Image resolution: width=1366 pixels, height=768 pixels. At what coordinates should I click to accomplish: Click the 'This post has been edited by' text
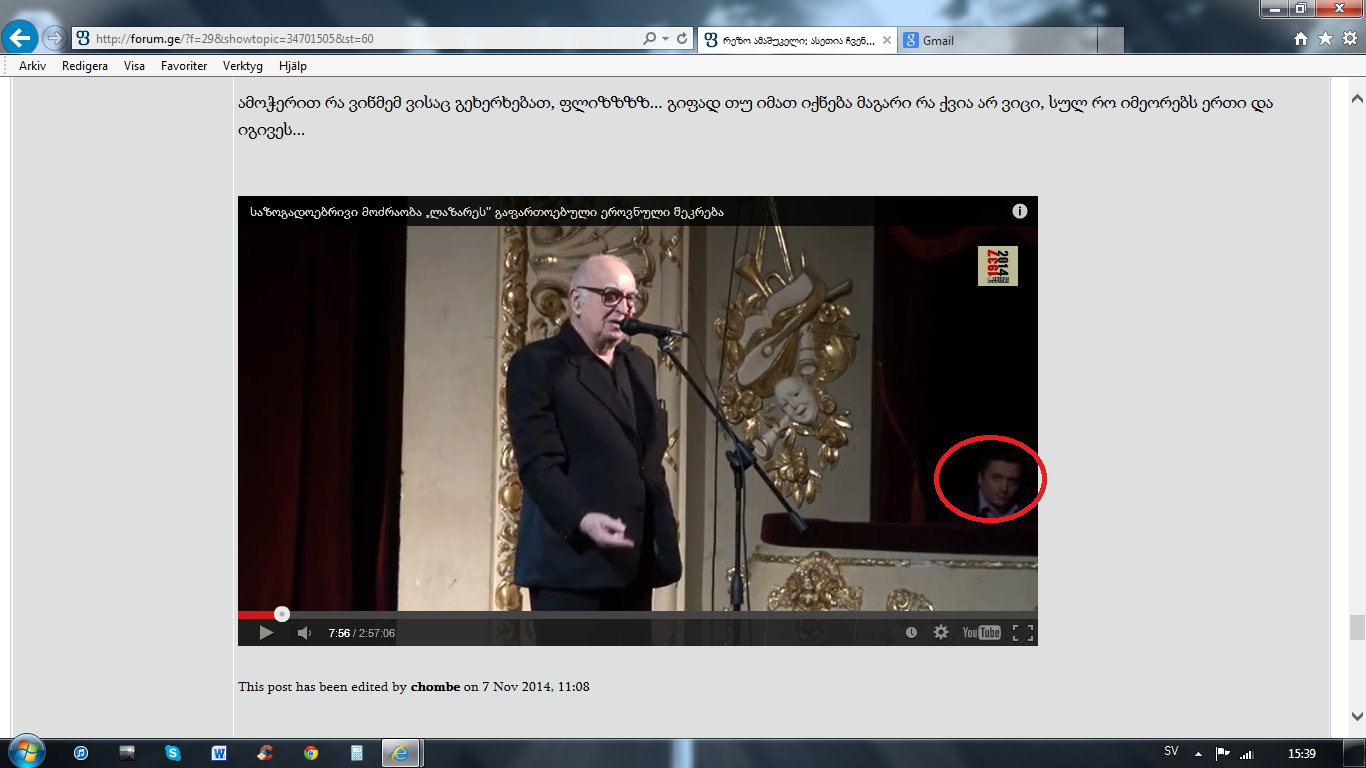point(323,687)
